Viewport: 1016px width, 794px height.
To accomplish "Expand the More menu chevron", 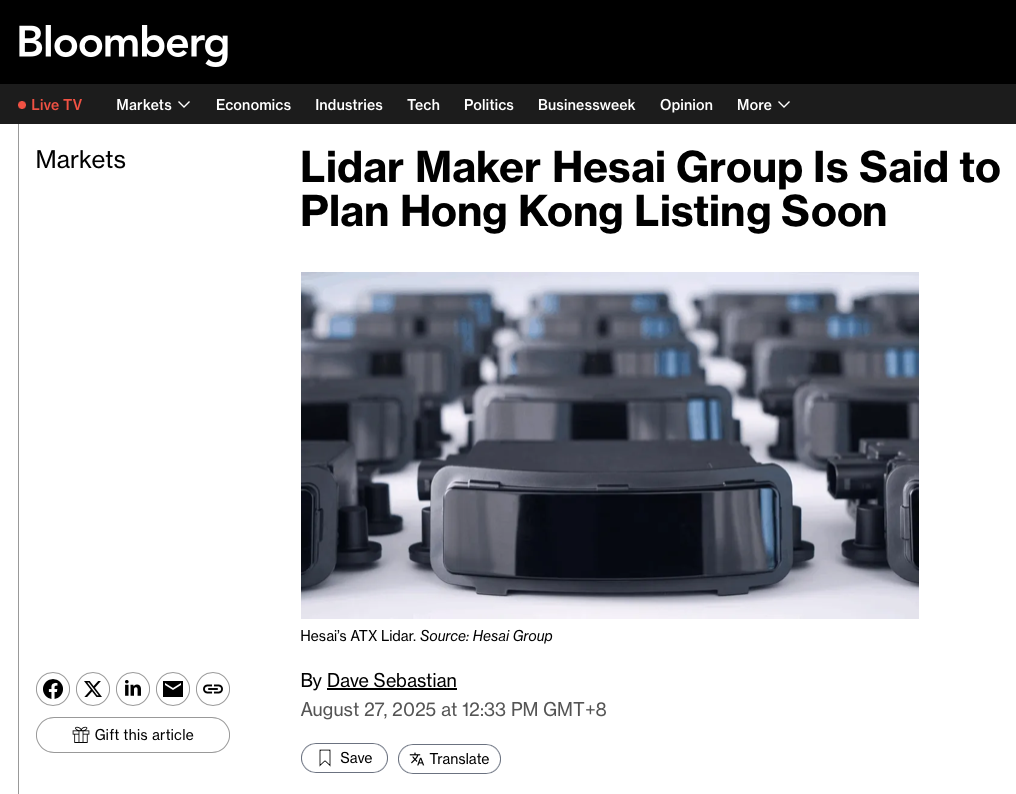I will [x=784, y=105].
